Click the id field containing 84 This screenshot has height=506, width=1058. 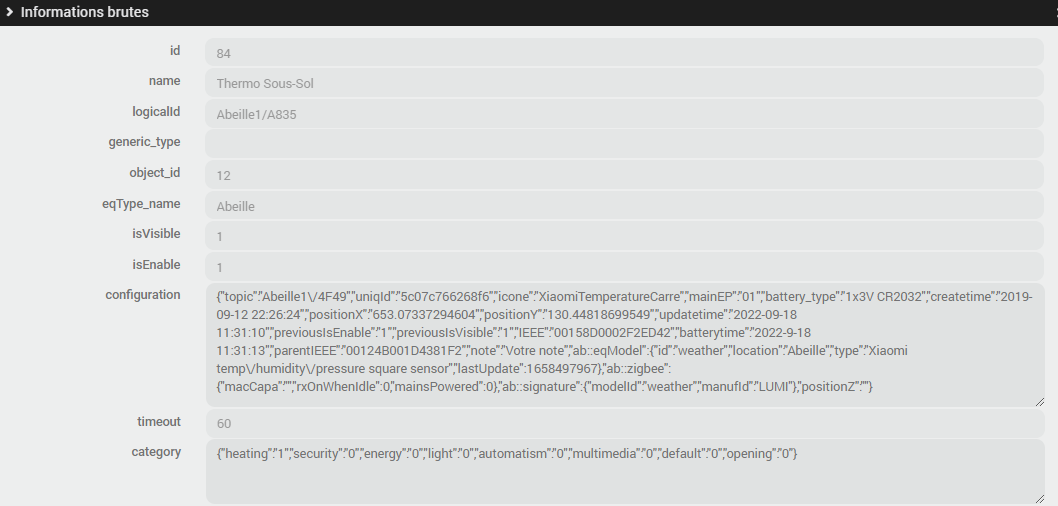click(x=624, y=52)
